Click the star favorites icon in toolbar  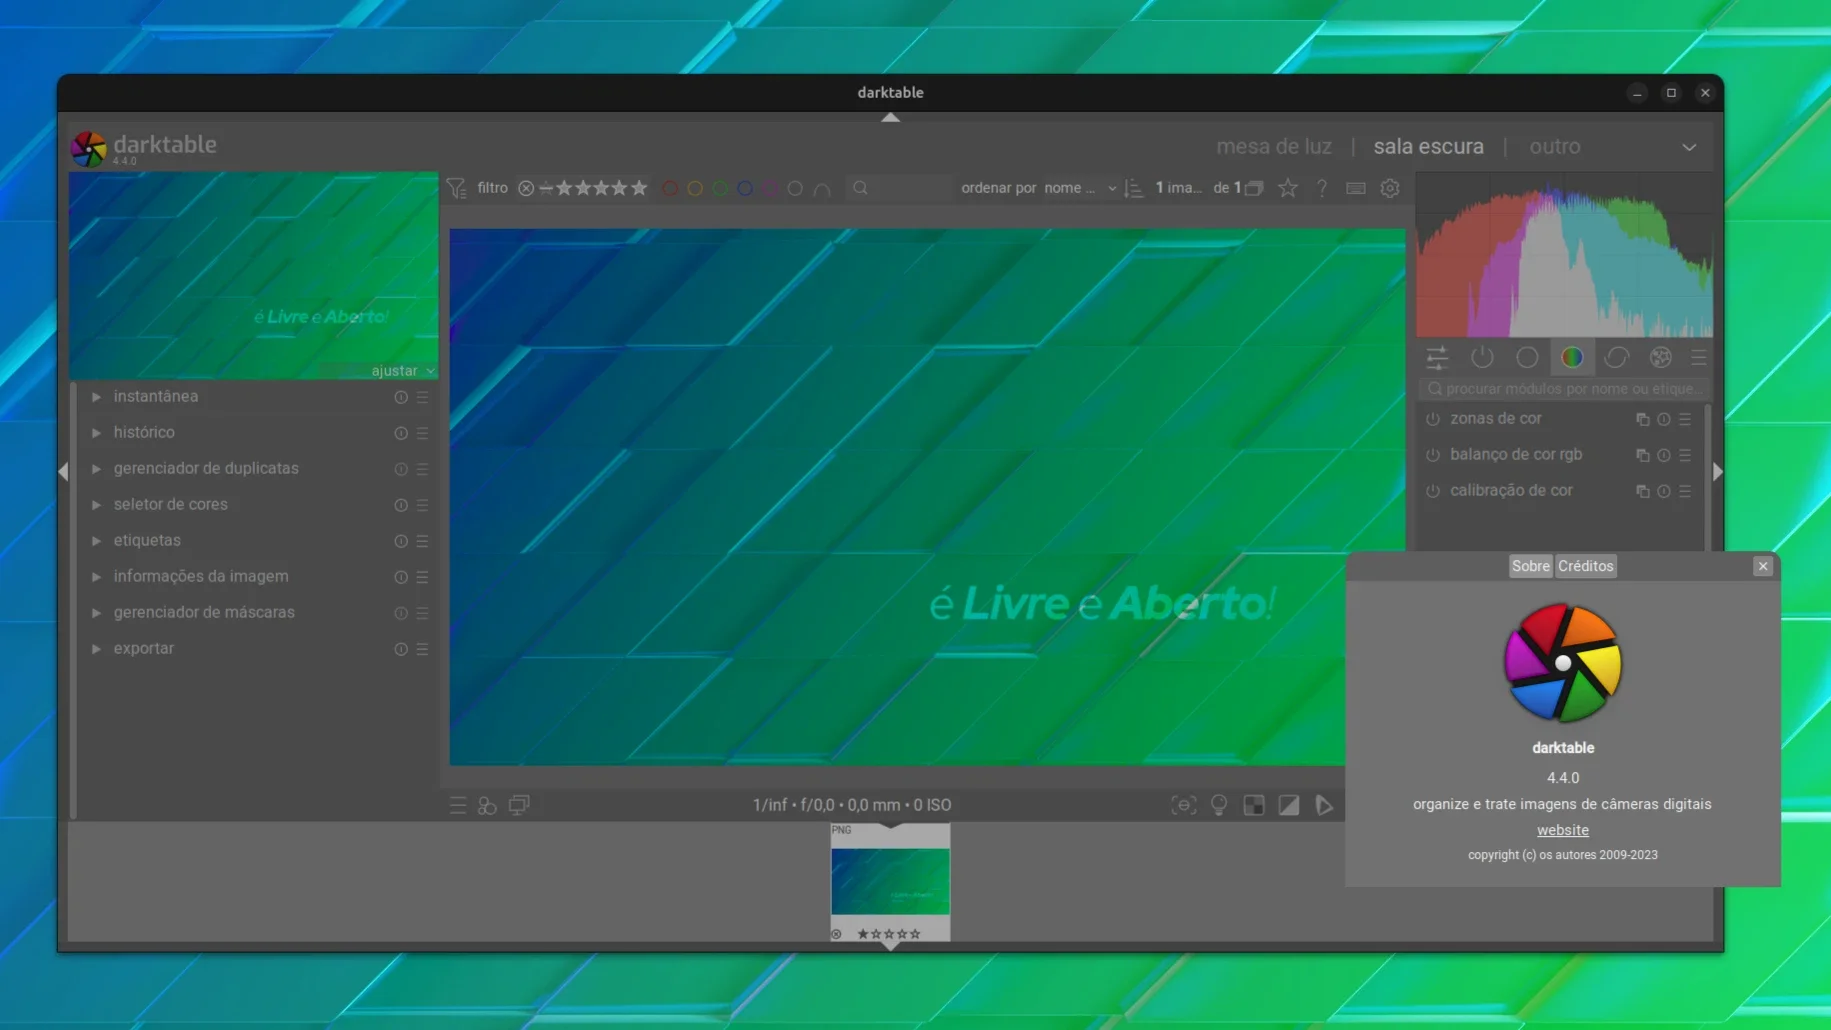[x=1287, y=188]
